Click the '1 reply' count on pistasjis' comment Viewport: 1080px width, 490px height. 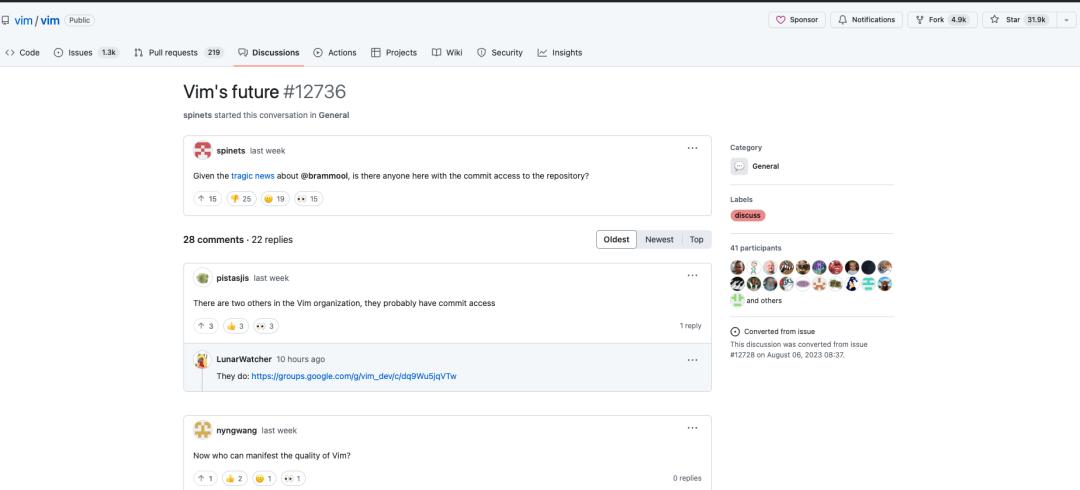(x=690, y=325)
